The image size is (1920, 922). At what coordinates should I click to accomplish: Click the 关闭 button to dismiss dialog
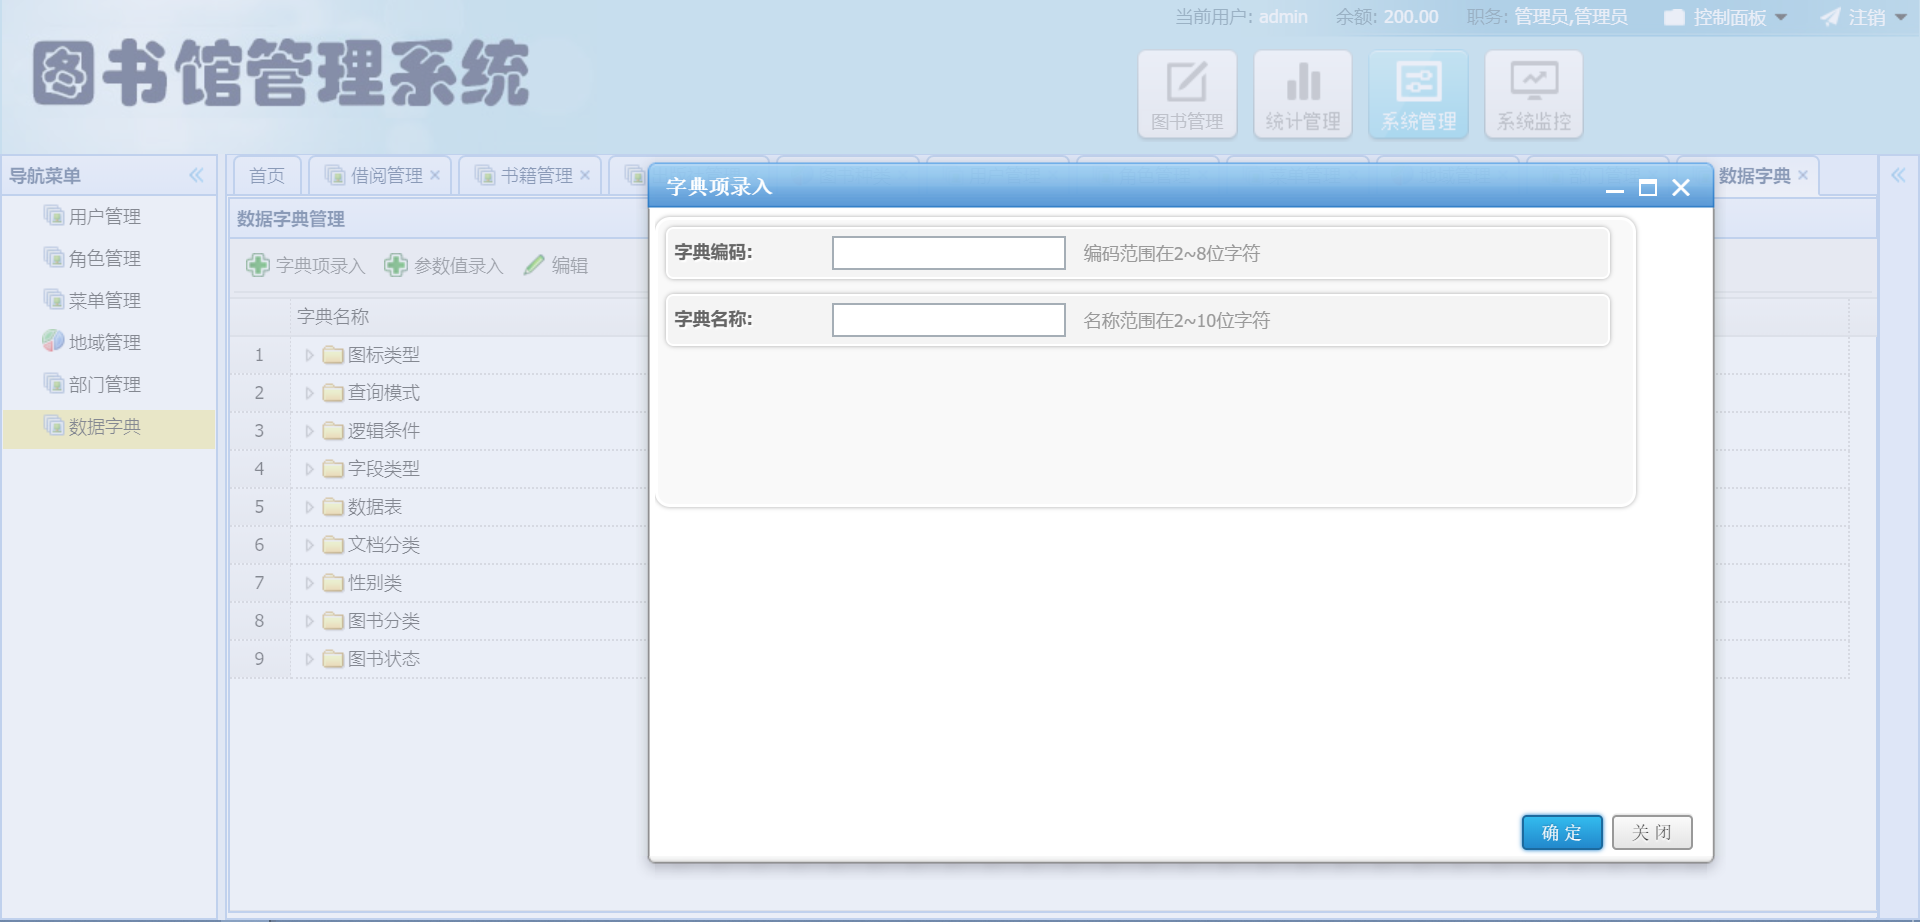pyautogui.click(x=1651, y=831)
